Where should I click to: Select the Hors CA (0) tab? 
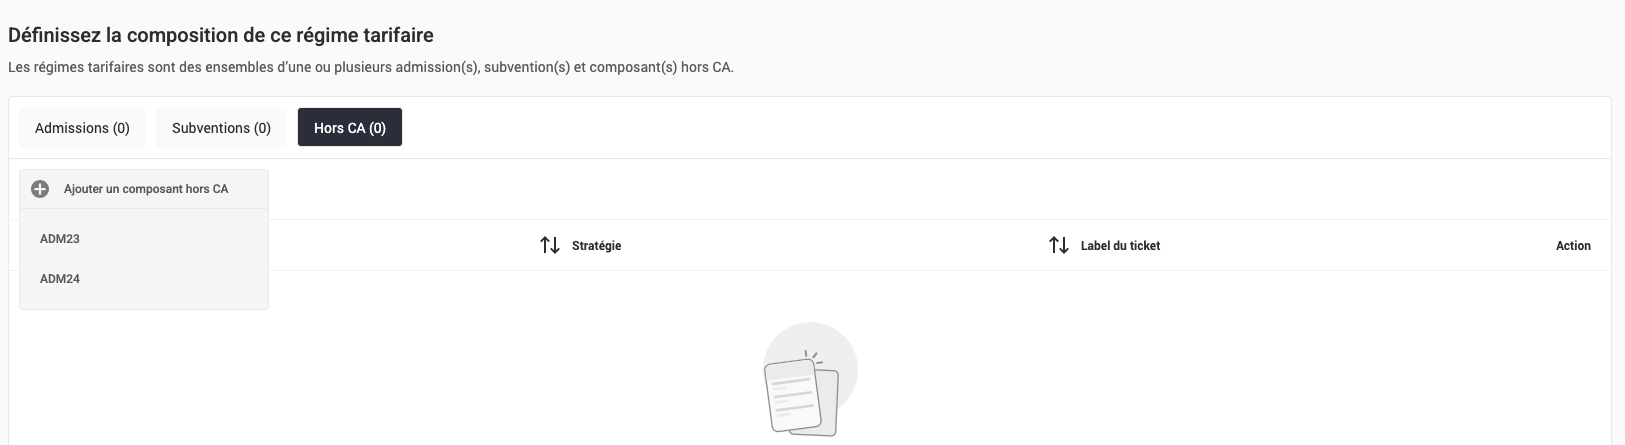click(349, 128)
